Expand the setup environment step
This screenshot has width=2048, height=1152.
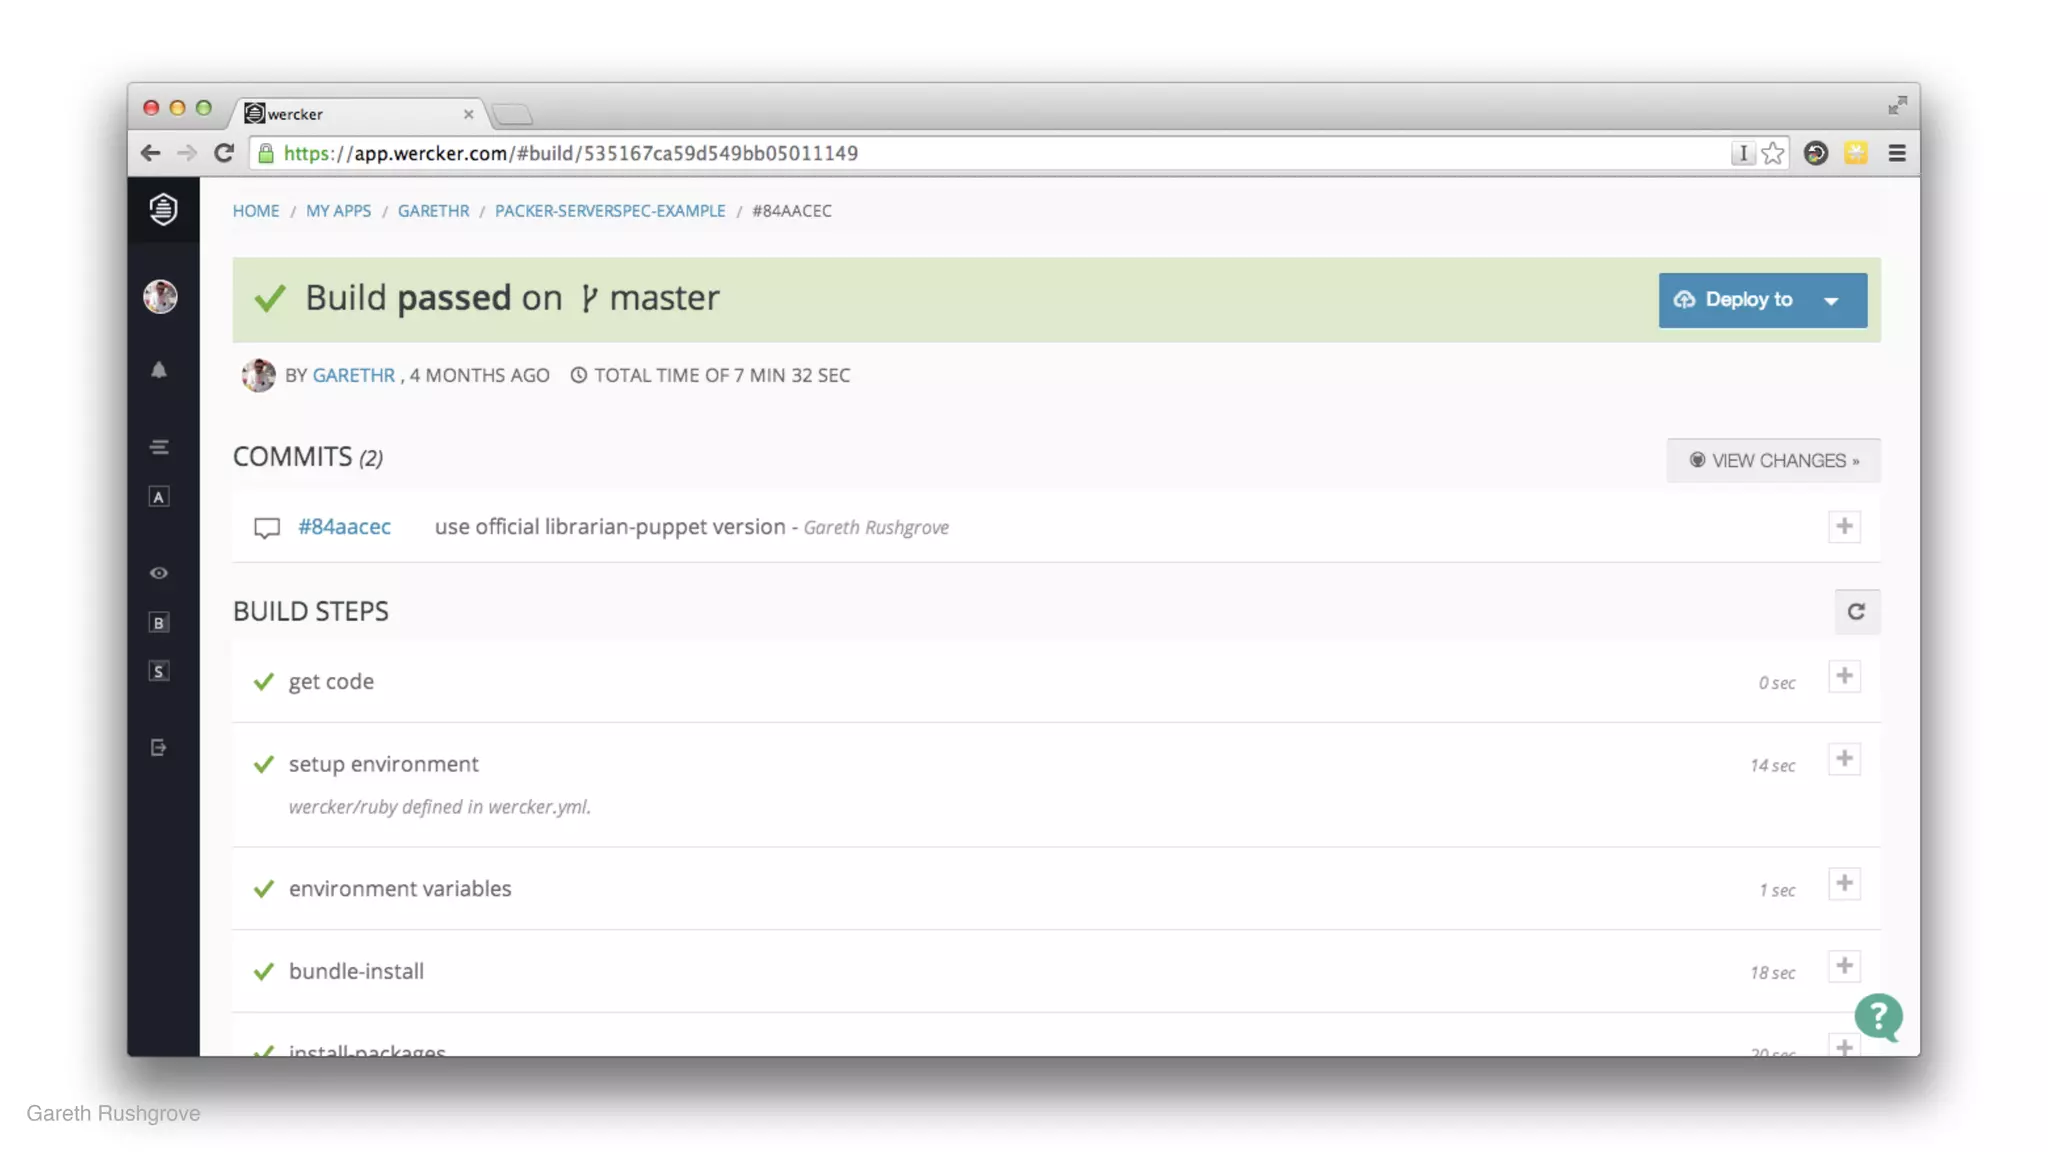pos(1844,759)
